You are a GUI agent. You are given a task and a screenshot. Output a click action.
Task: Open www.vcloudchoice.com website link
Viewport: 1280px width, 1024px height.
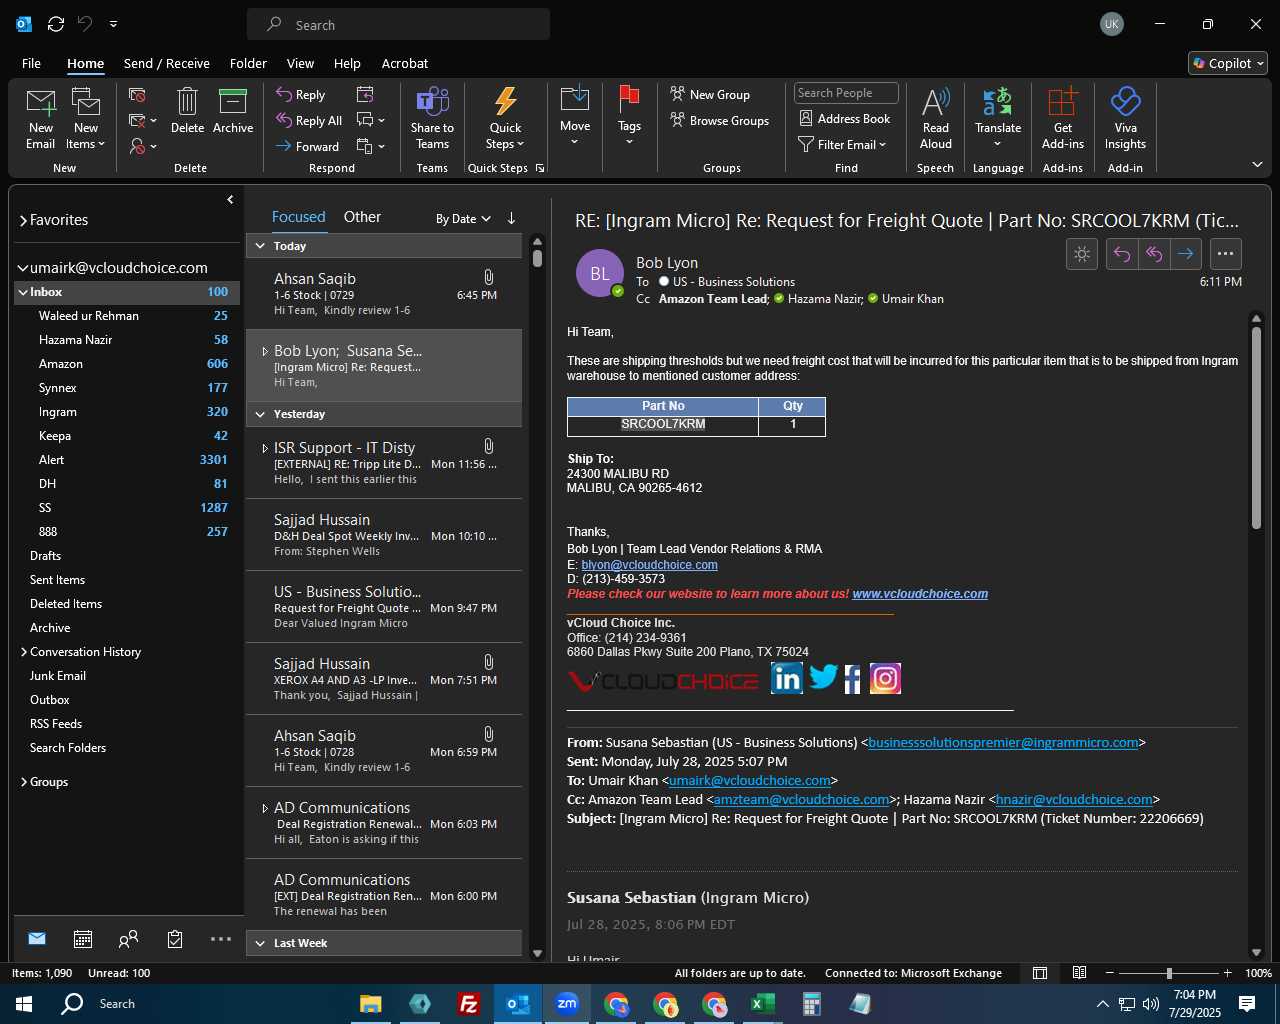(920, 594)
